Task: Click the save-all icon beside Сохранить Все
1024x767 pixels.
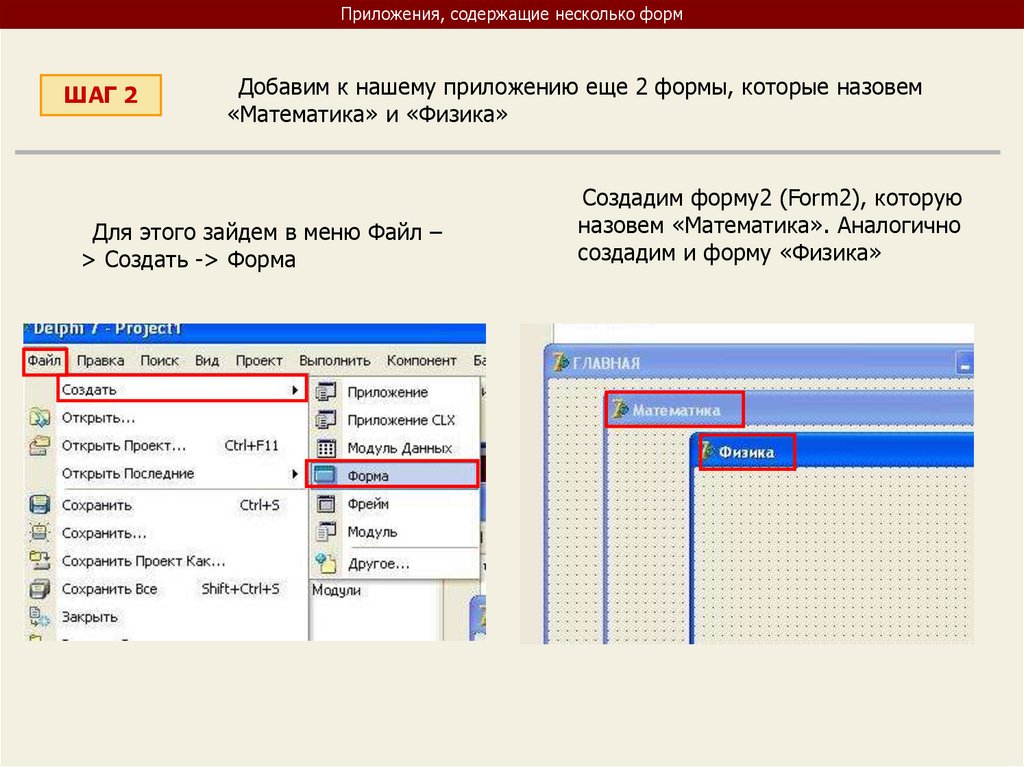Action: tap(40, 589)
